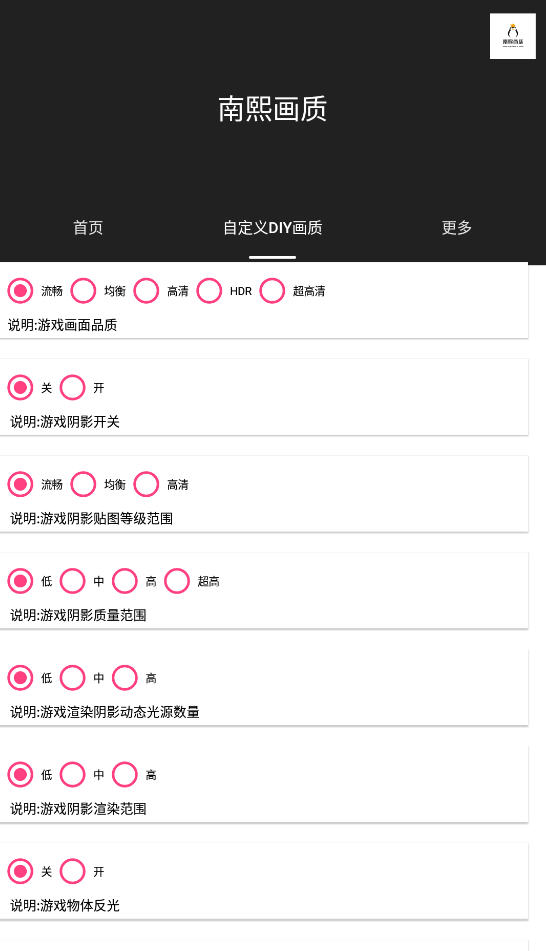Screen dimensions: 546x951
Task: Open the 更多 tab
Action: click(456, 227)
